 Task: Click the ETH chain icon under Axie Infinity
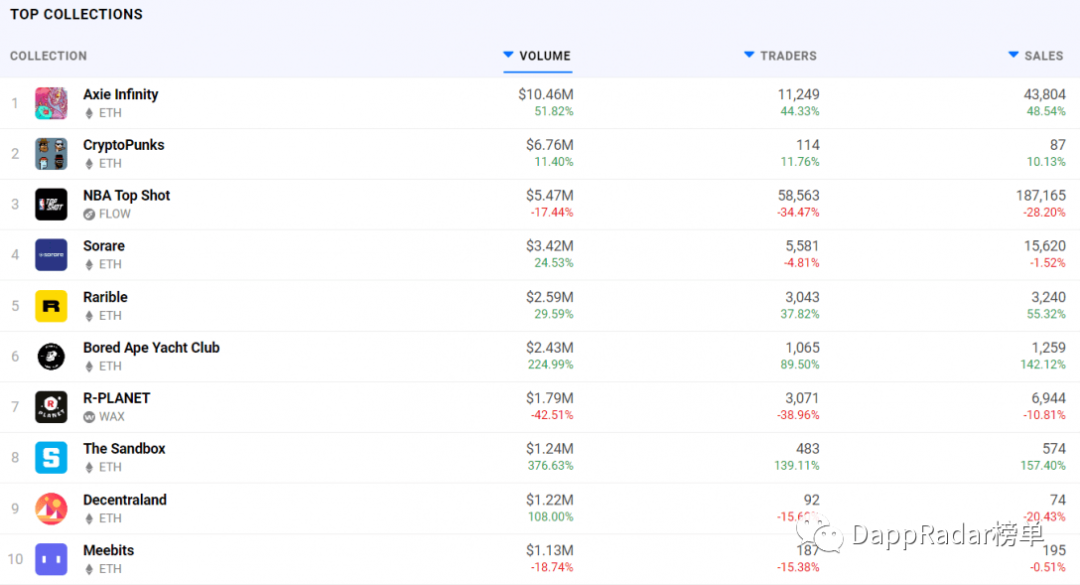click(x=89, y=113)
